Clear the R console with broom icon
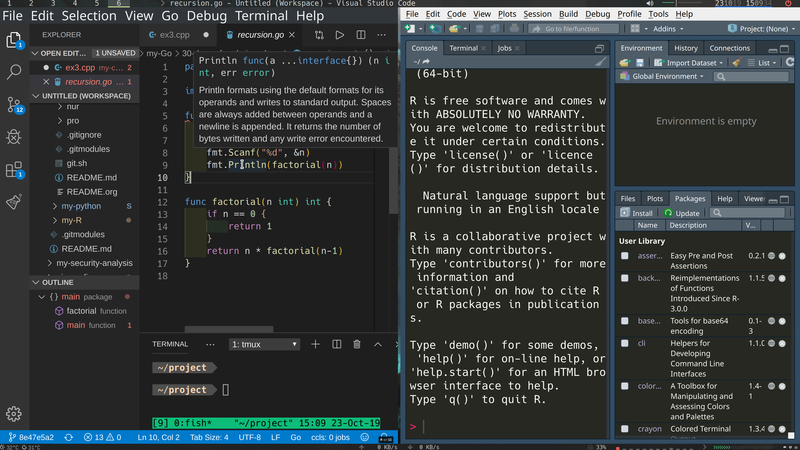Viewport: 800px width, 450px height. [x=601, y=62]
